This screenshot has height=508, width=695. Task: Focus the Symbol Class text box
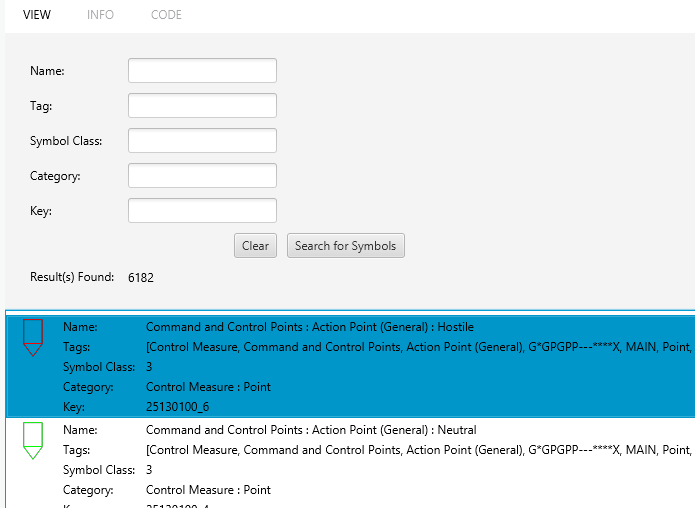(x=203, y=141)
